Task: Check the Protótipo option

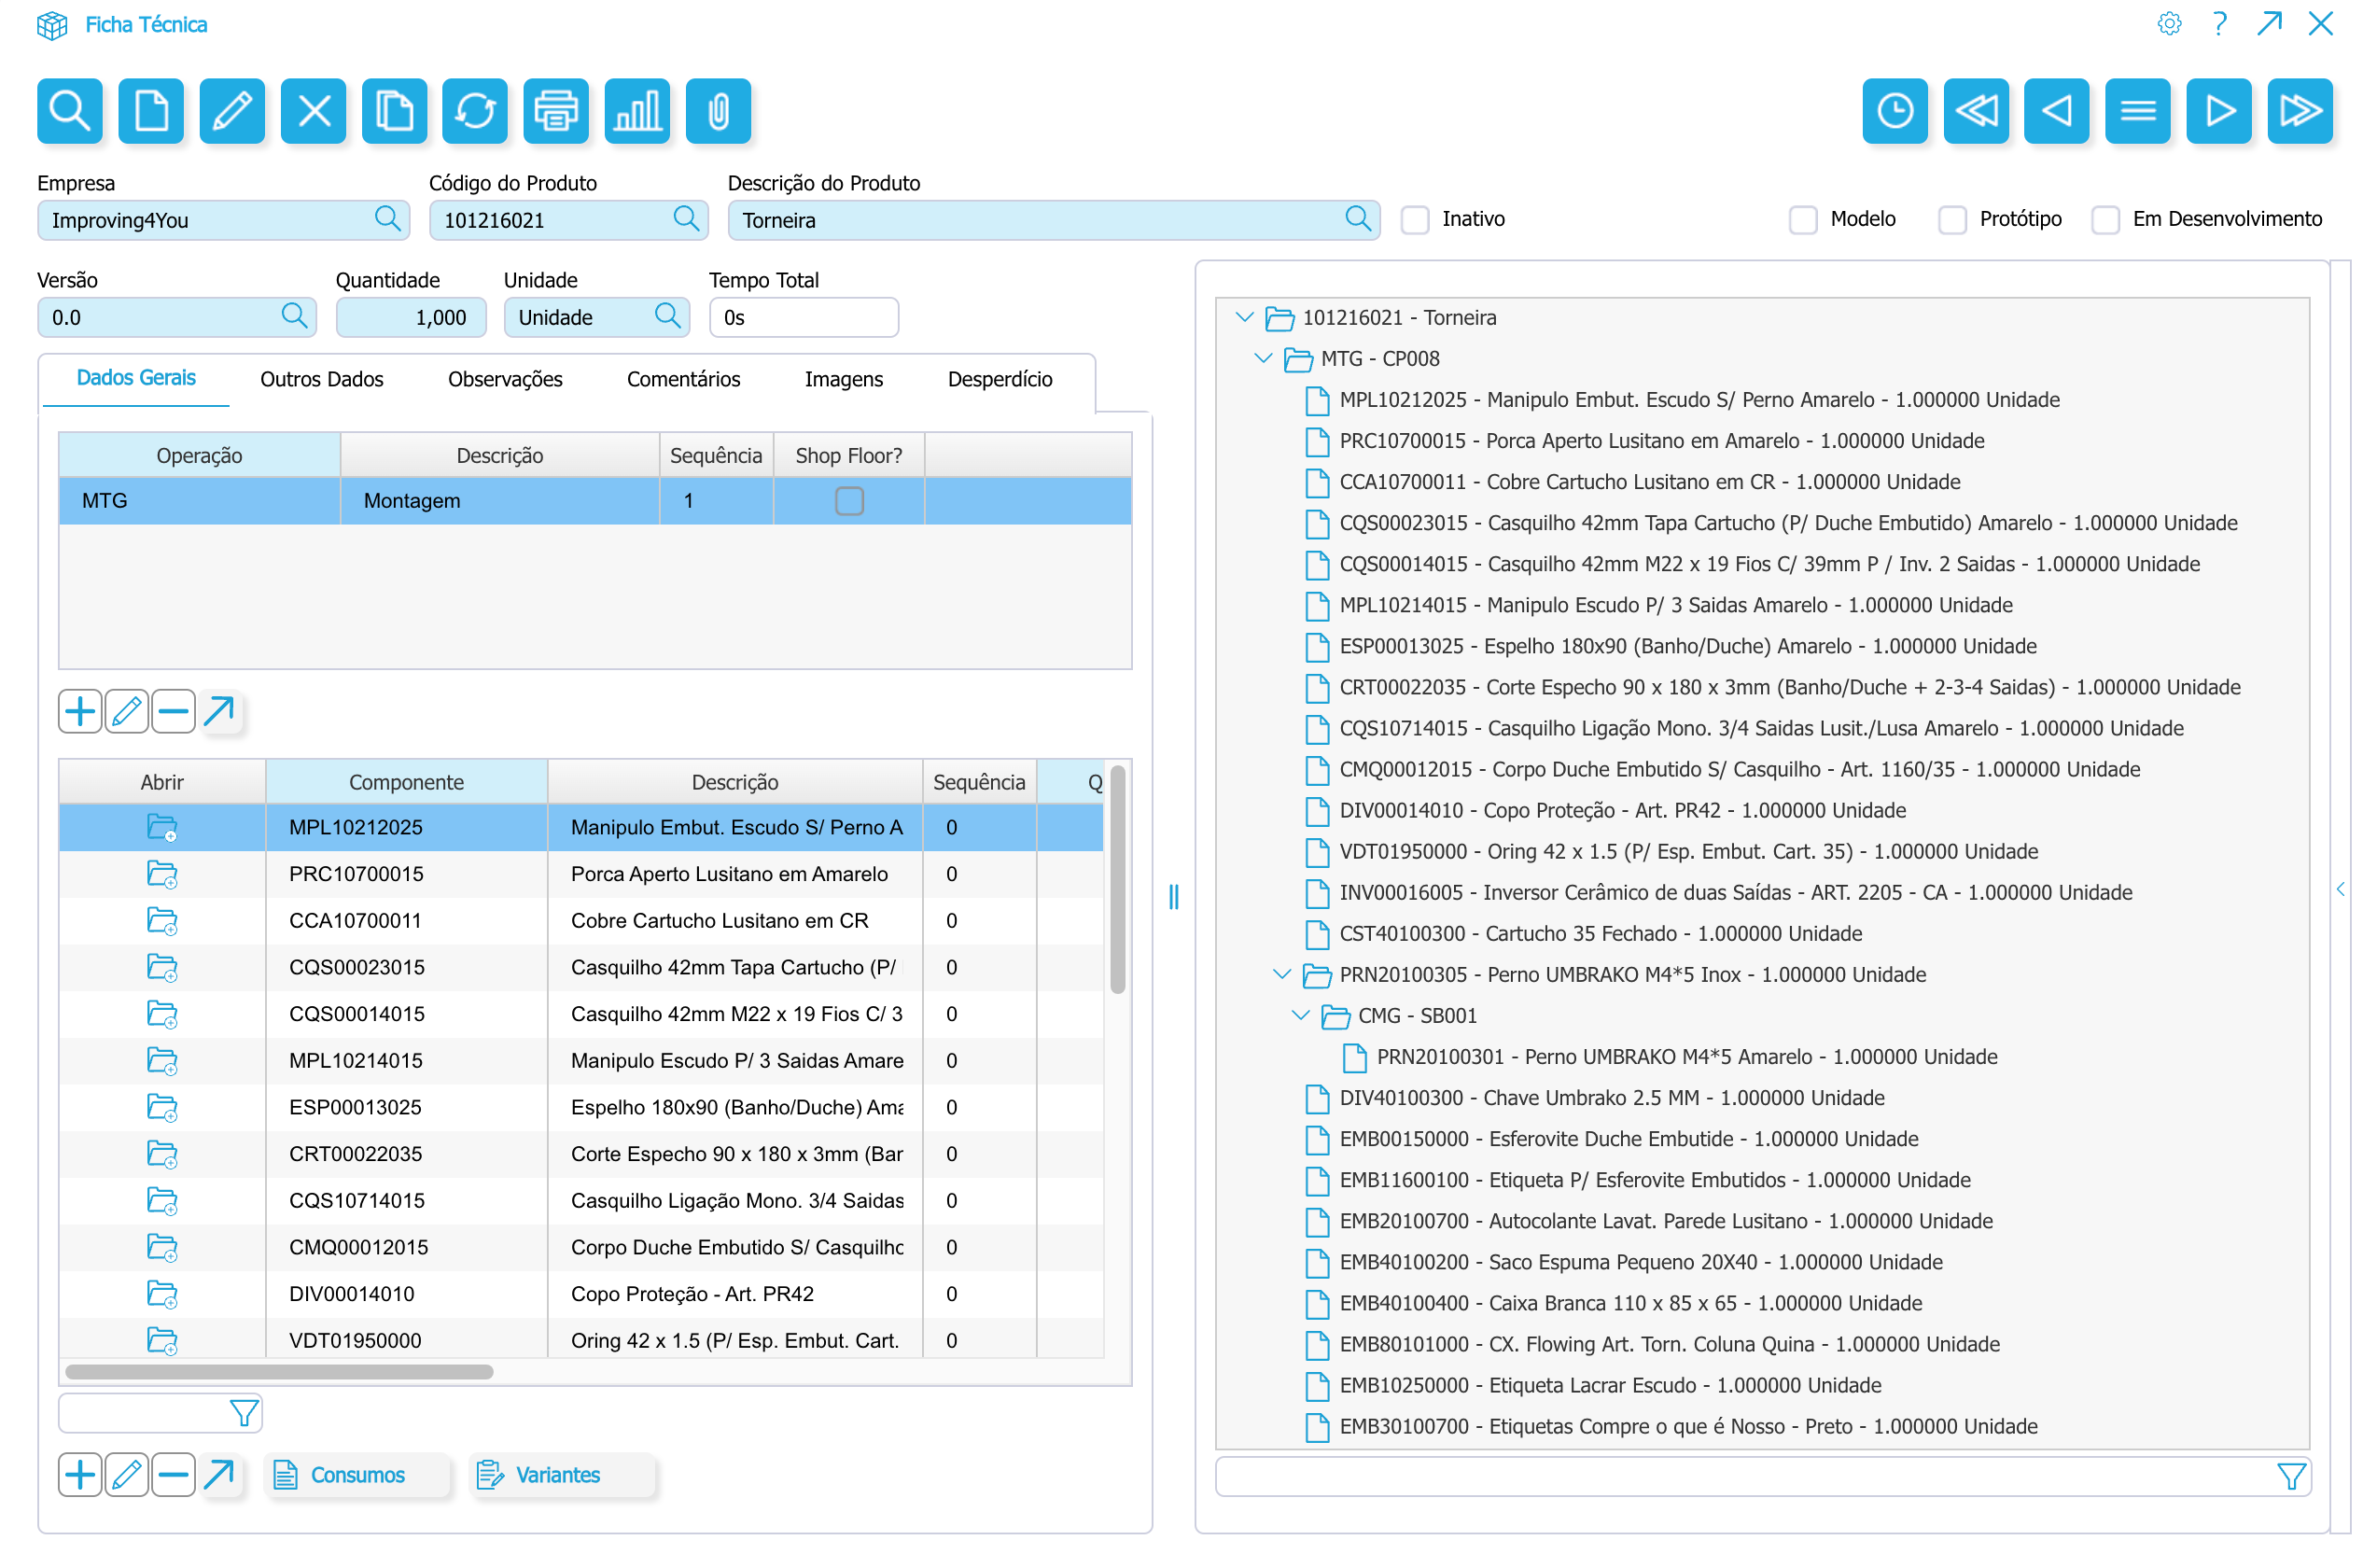Action: coord(1951,220)
